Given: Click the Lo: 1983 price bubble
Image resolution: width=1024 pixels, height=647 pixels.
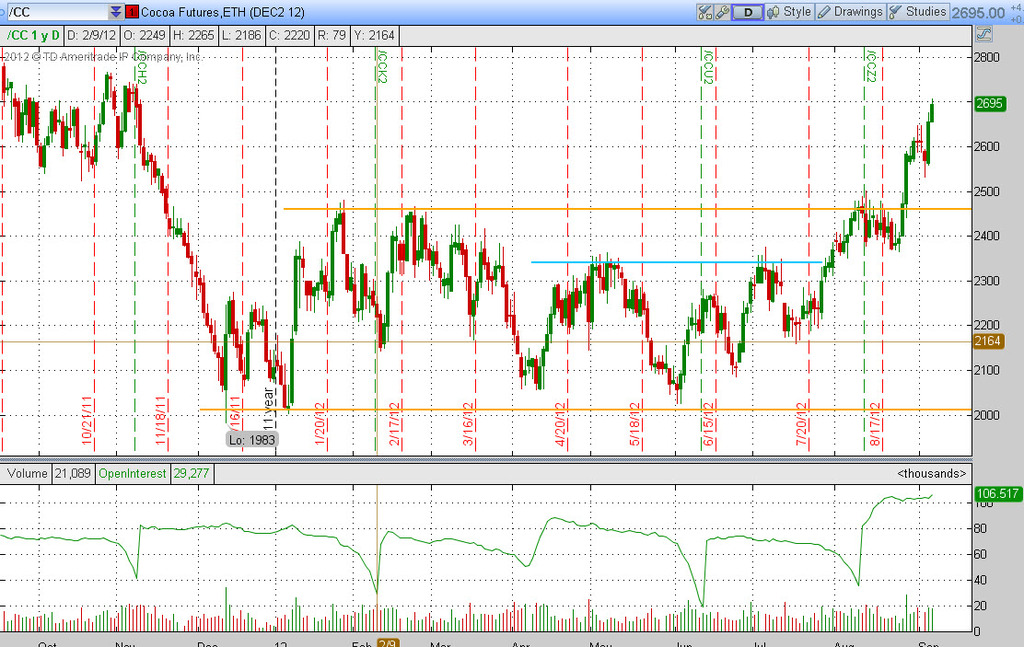Looking at the screenshot, I should coord(252,439).
